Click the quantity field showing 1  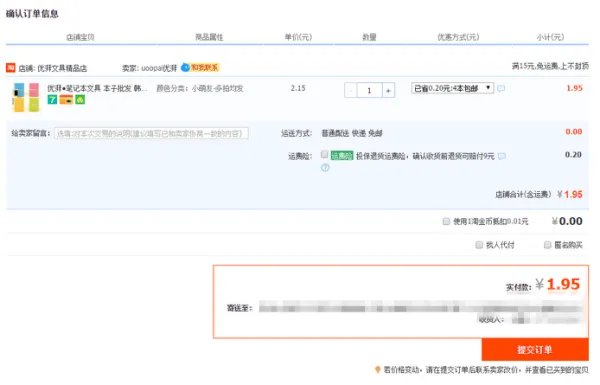(369, 90)
